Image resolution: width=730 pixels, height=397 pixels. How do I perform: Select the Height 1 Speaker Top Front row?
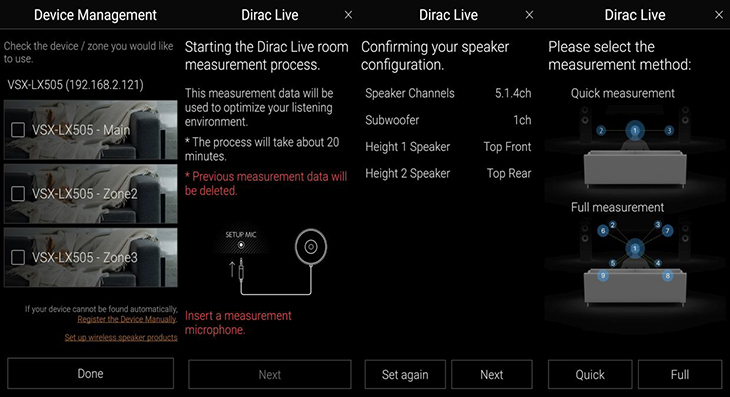pos(448,147)
